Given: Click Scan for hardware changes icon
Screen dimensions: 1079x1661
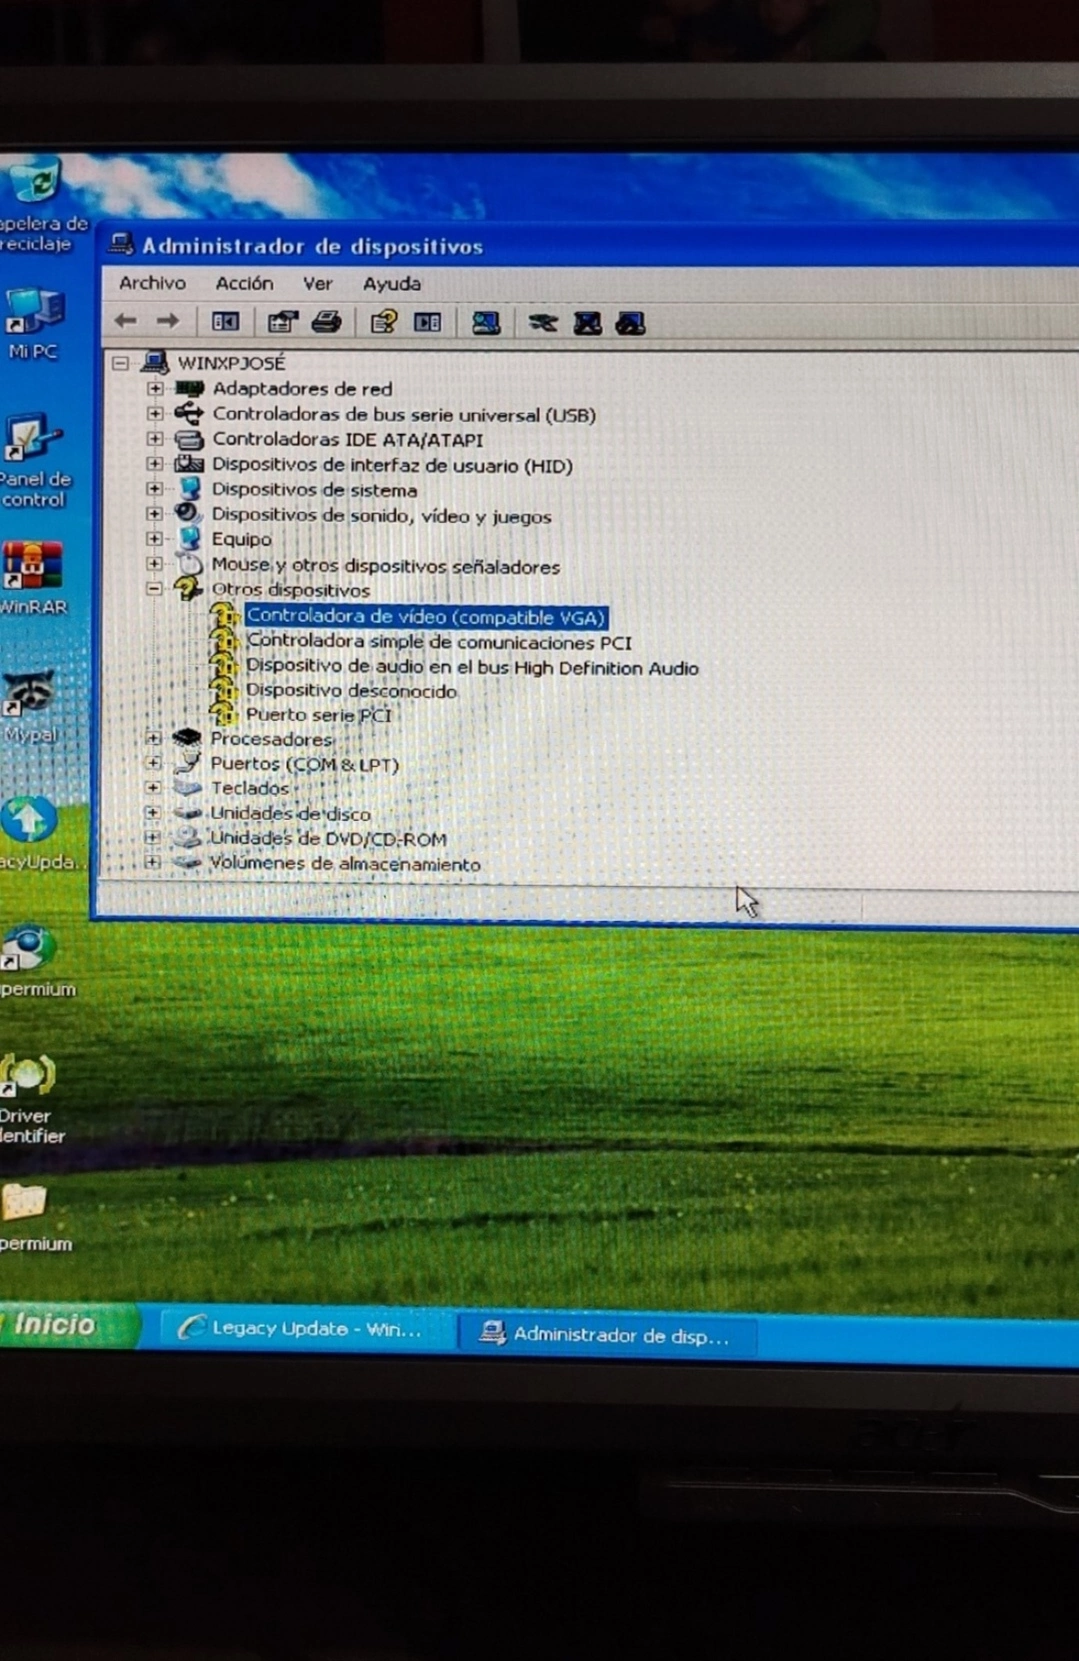Looking at the screenshot, I should click(486, 323).
